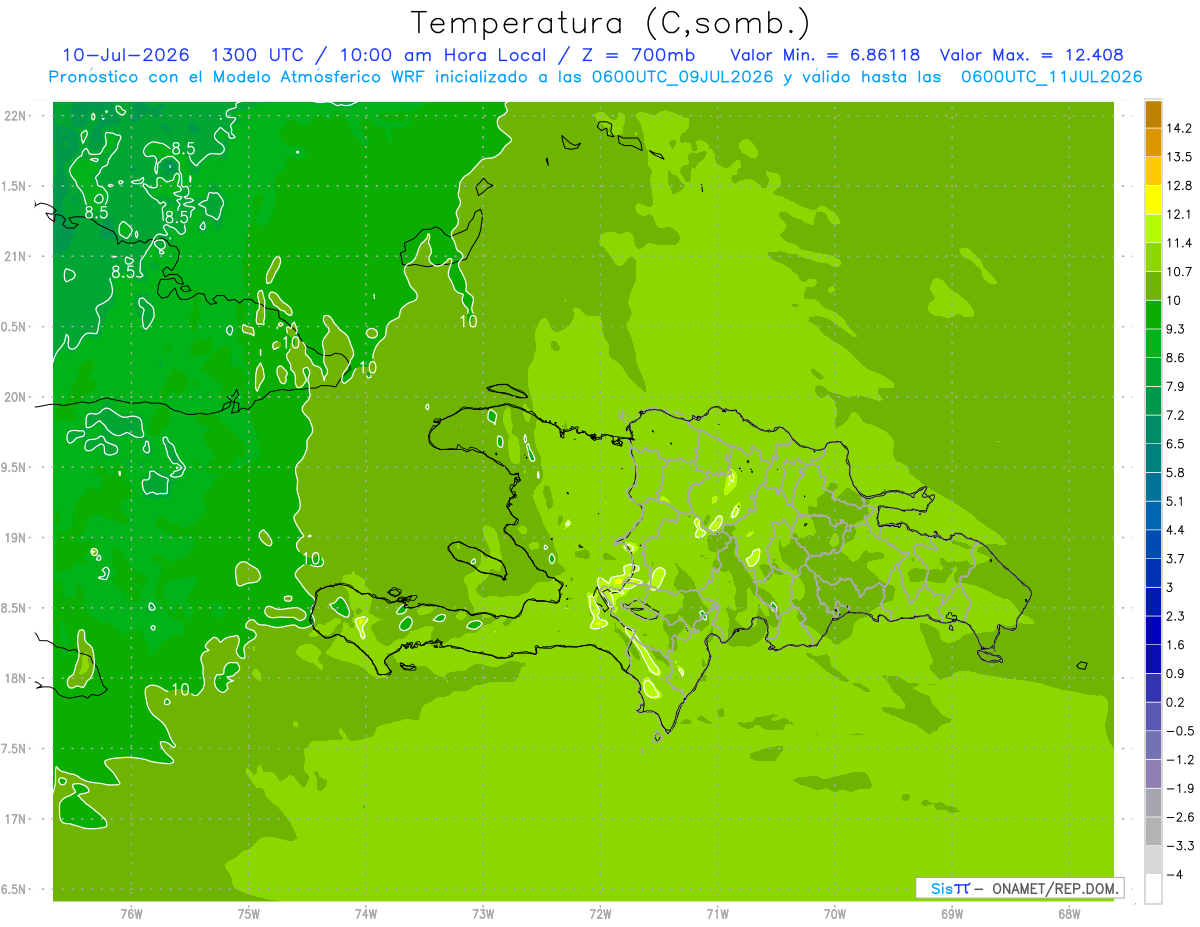Click the "72W" longitude label
1200x927 pixels.
pos(600,914)
